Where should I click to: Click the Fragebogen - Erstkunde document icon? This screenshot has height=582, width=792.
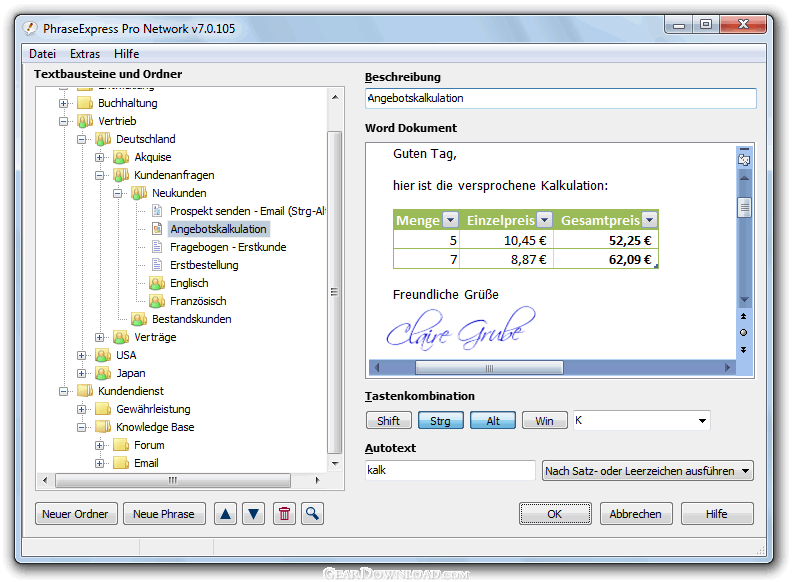[x=157, y=247]
